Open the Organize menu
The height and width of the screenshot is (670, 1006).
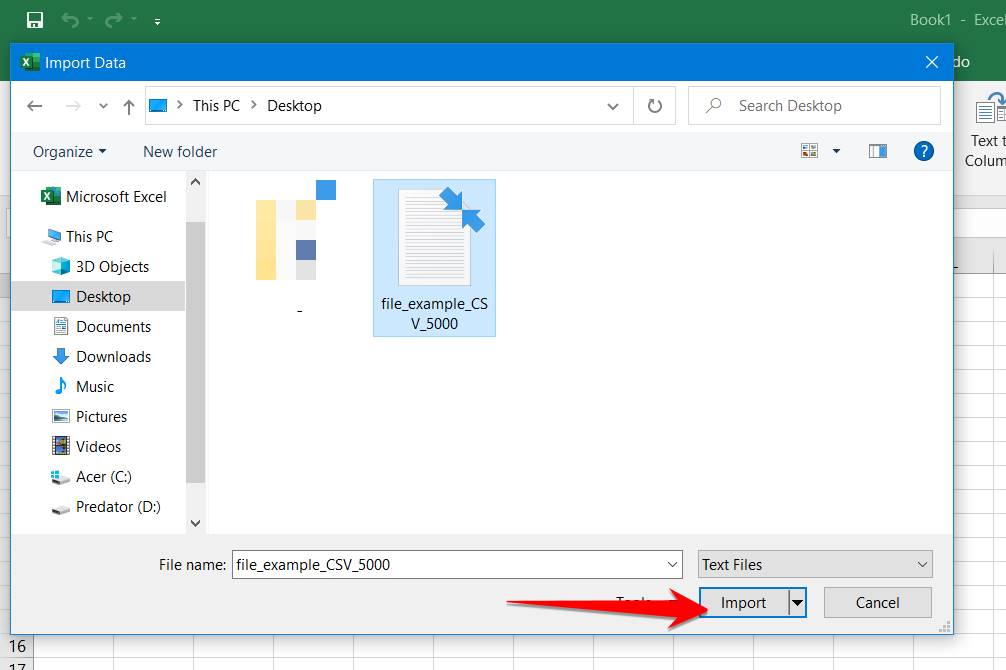click(x=69, y=152)
